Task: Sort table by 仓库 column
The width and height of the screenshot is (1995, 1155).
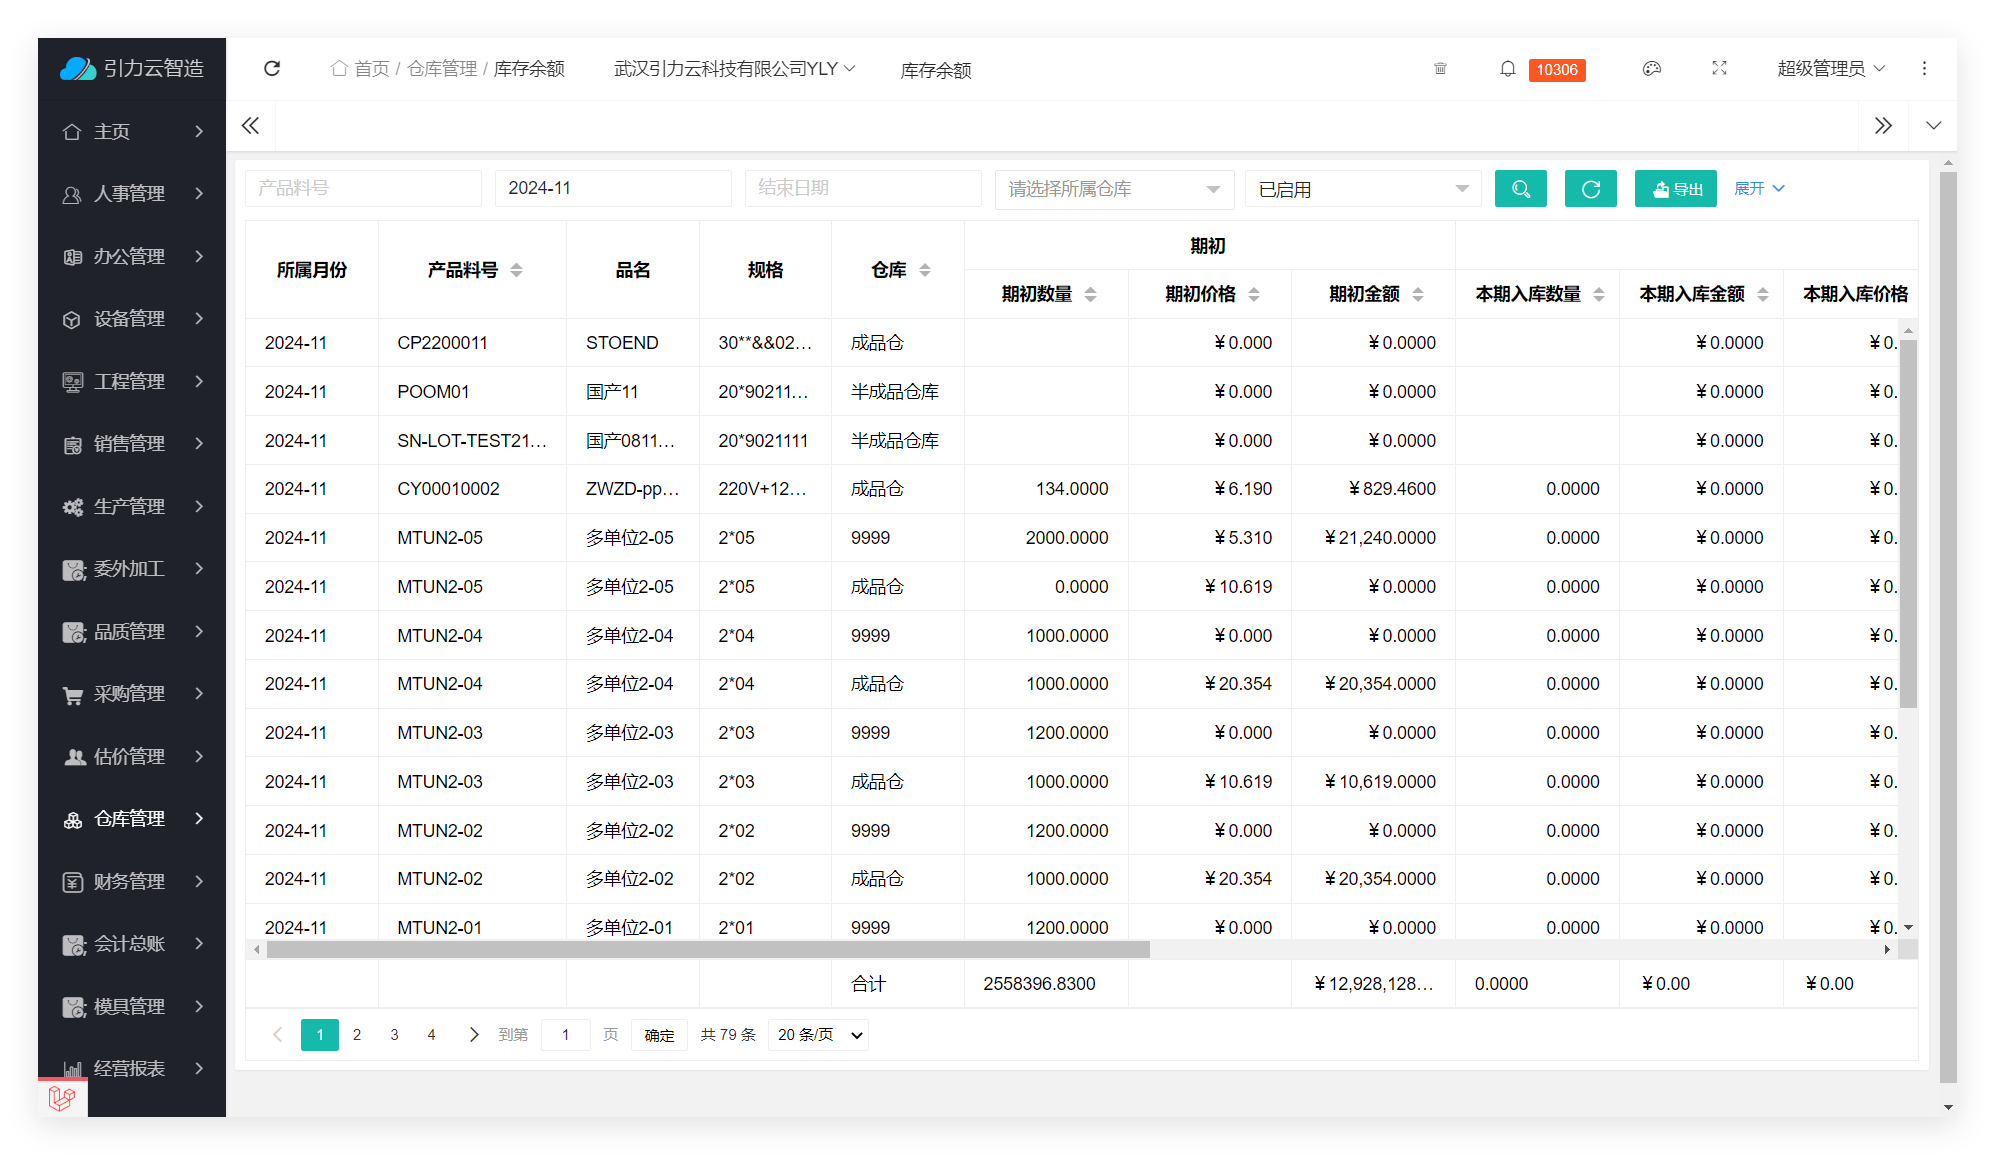Action: 924,270
